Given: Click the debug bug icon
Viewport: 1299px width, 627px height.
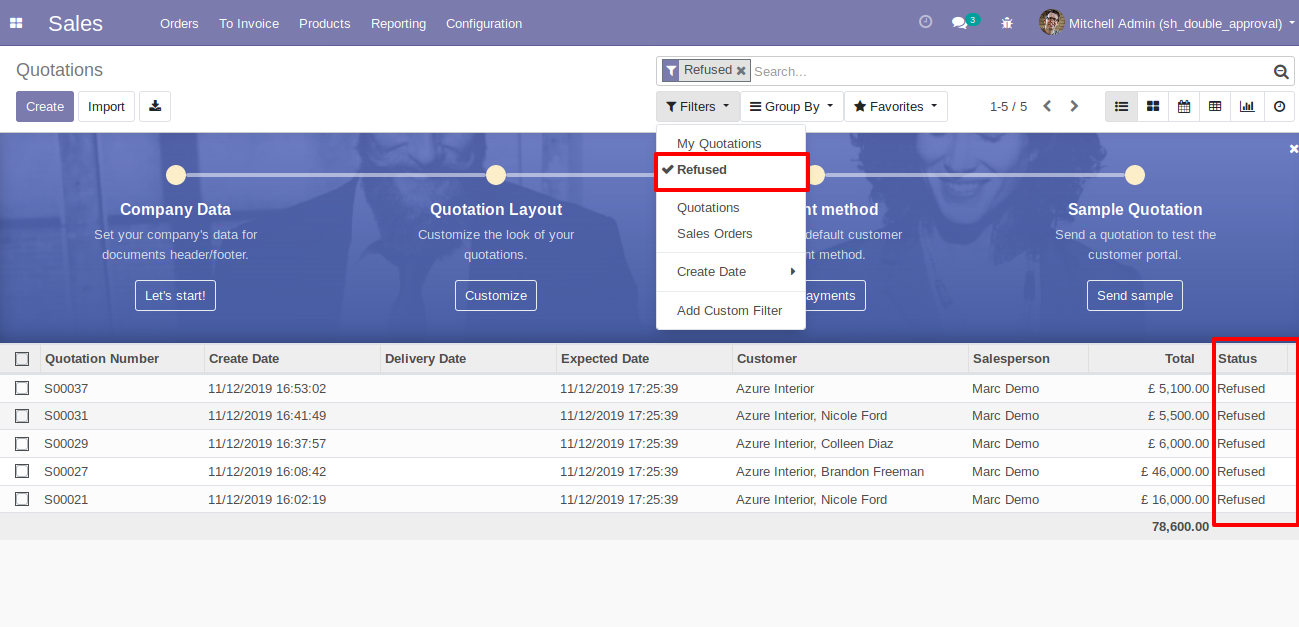Looking at the screenshot, I should click(x=1007, y=23).
